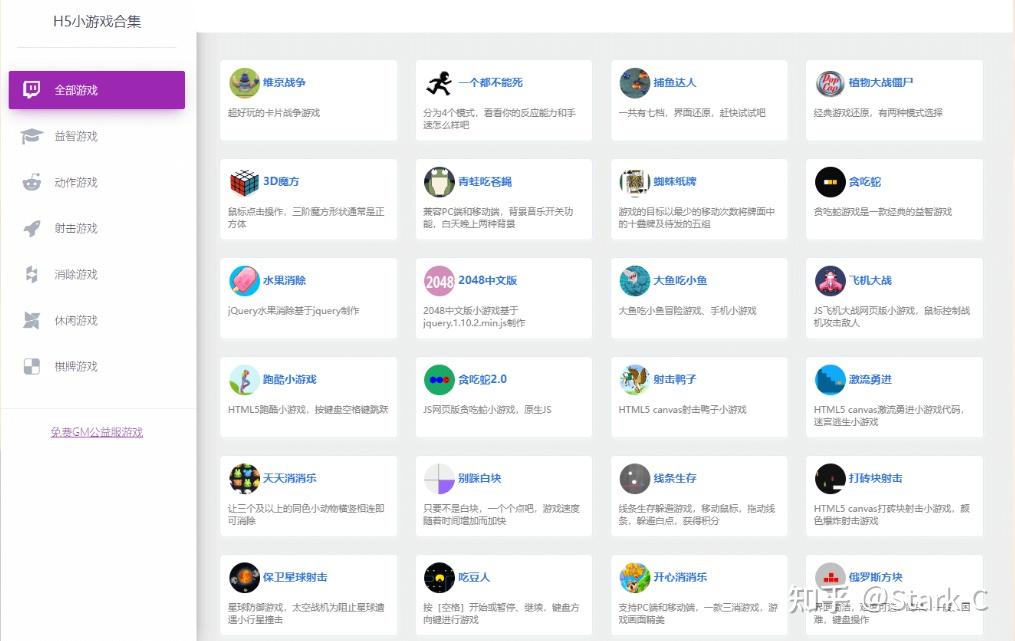Image resolution: width=1015 pixels, height=641 pixels.
Task: Click the 维京战争 game icon
Action: click(245, 83)
